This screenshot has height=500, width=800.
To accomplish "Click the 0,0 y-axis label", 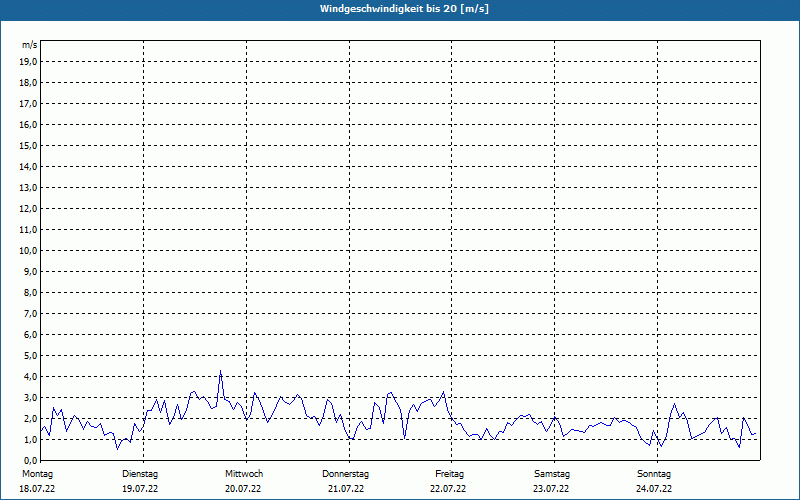I will click(32, 460).
